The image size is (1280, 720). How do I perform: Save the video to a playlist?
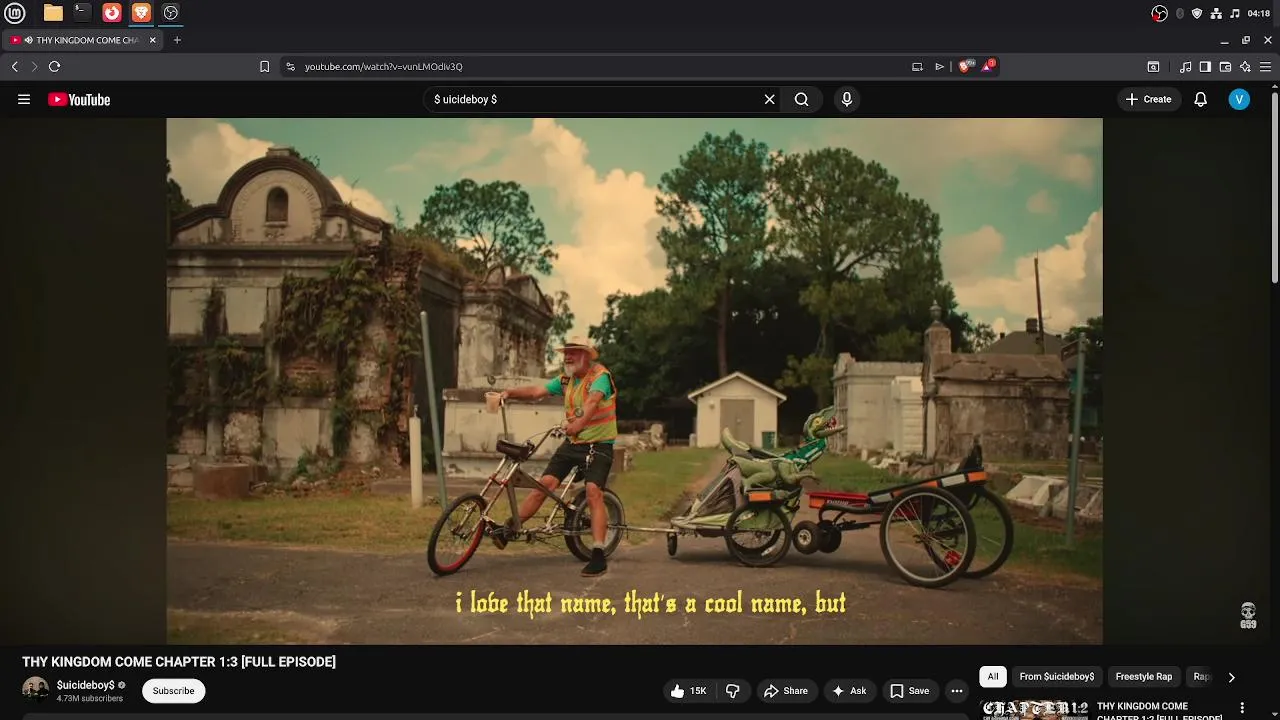(x=909, y=690)
